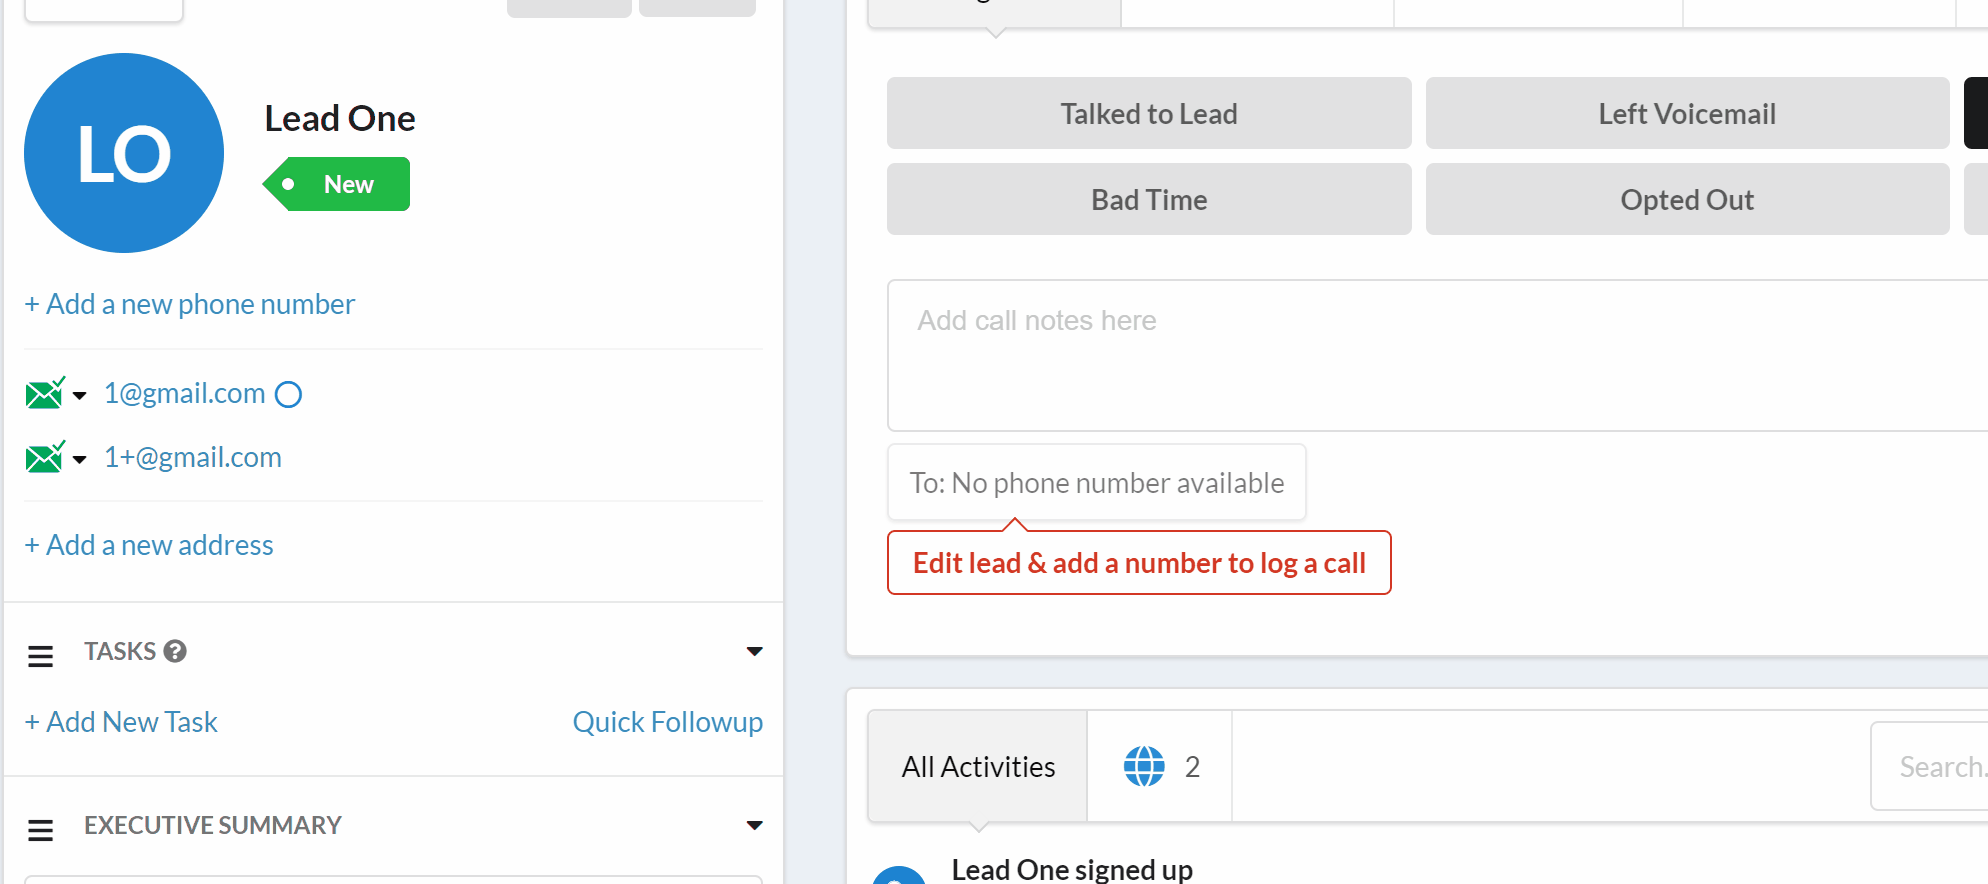Click the Executive Summary drag handle icon
Screen dimensions: 1988x884
pos(40,830)
